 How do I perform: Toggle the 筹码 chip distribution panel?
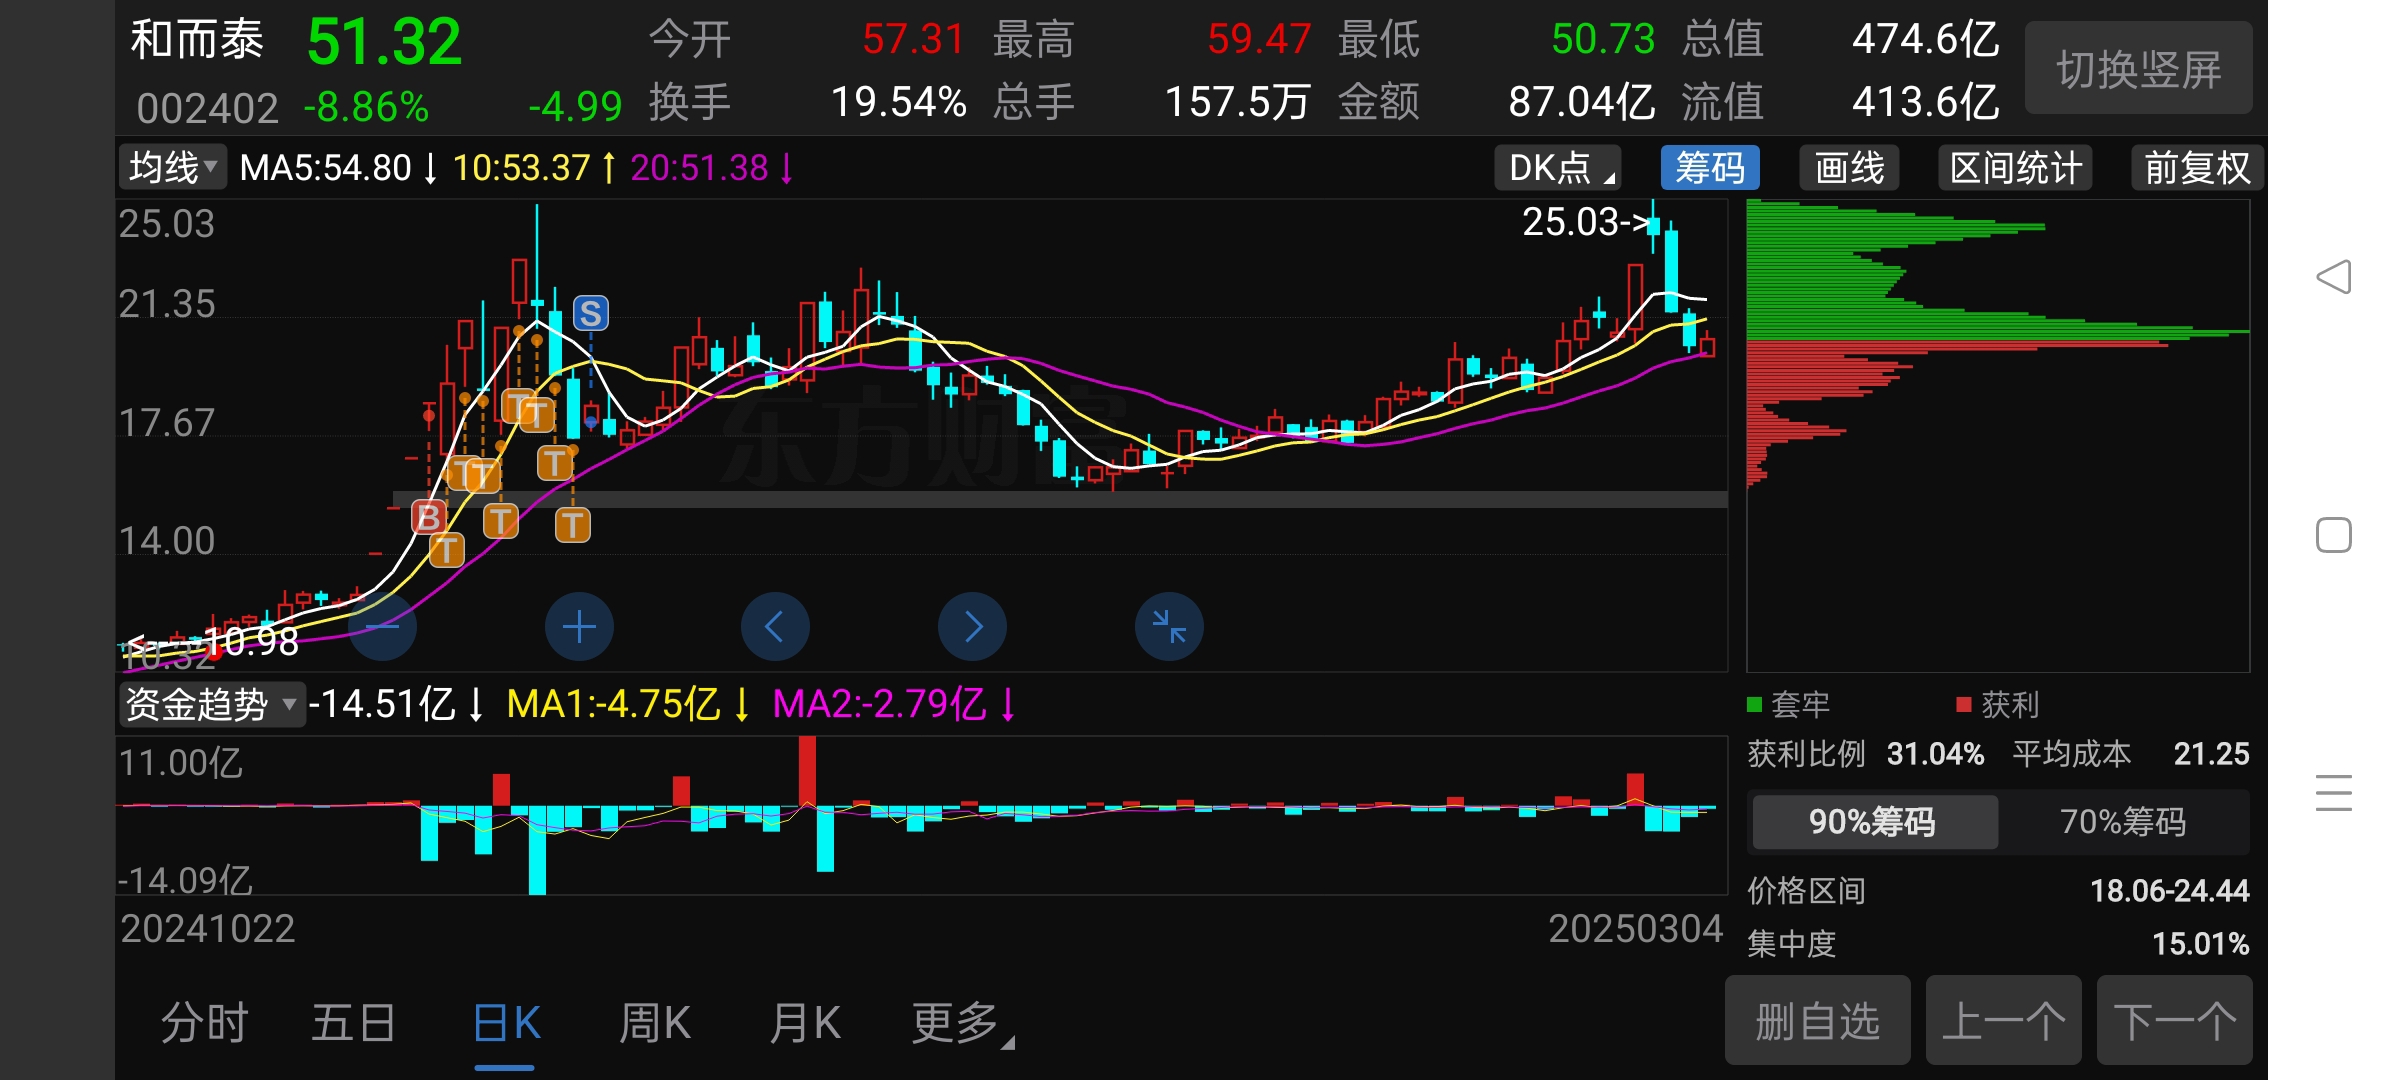coord(1709,167)
